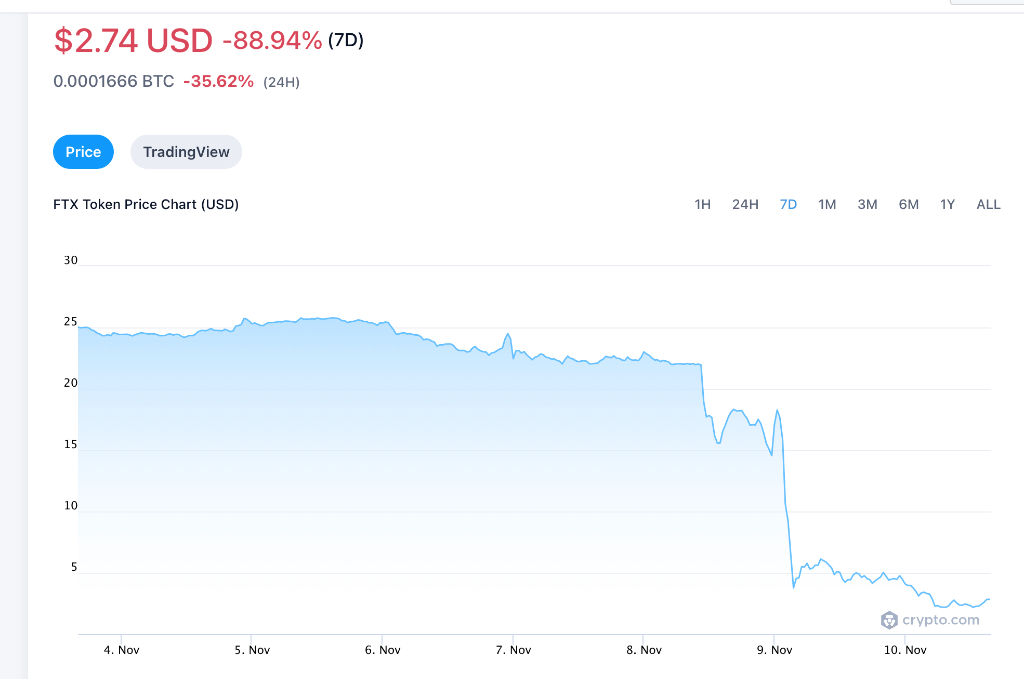Click the -35.62% 24H change figure
The width and height of the screenshot is (1024, 679).
point(218,81)
